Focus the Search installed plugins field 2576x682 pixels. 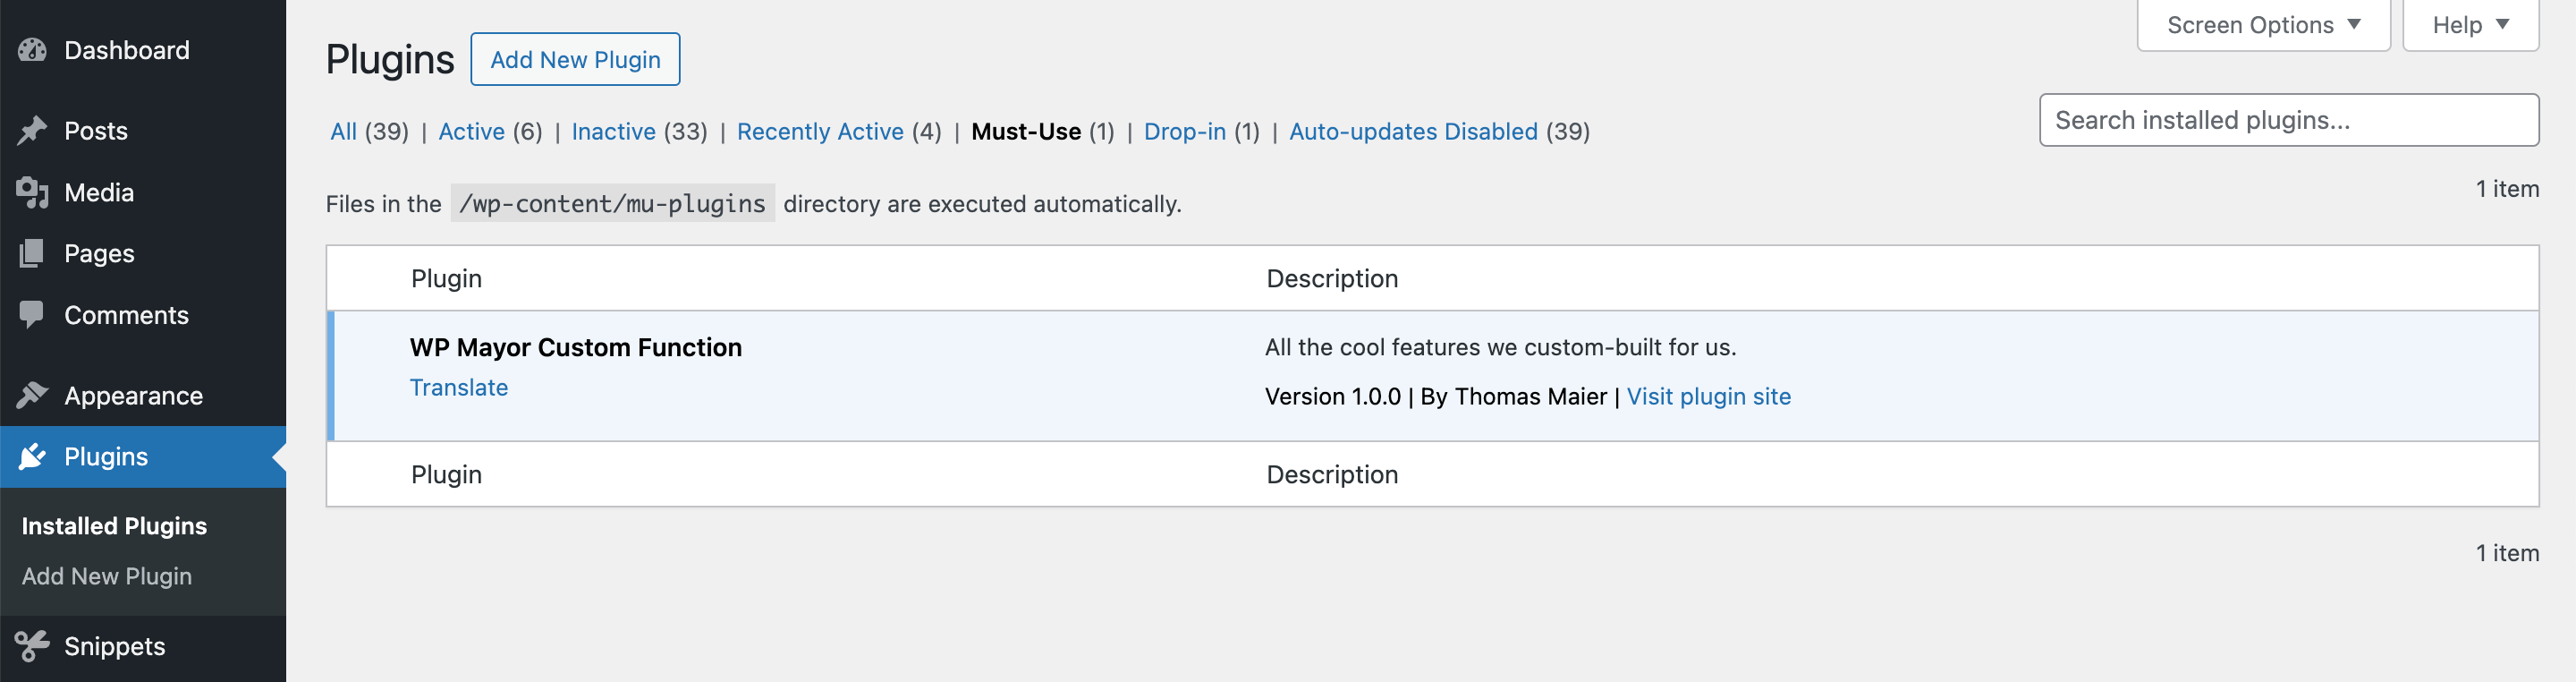(x=2289, y=120)
